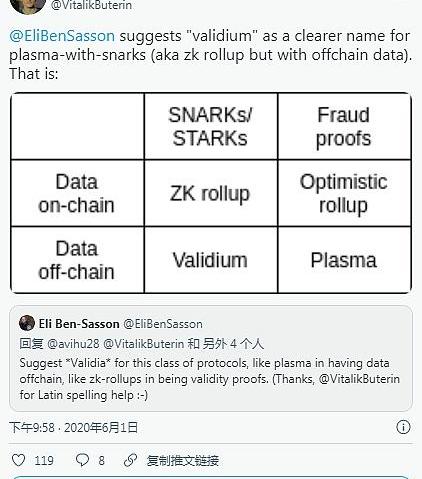This screenshot has height=479, width=422.
Task: Open the rollup comparison table image
Action: coord(211,193)
